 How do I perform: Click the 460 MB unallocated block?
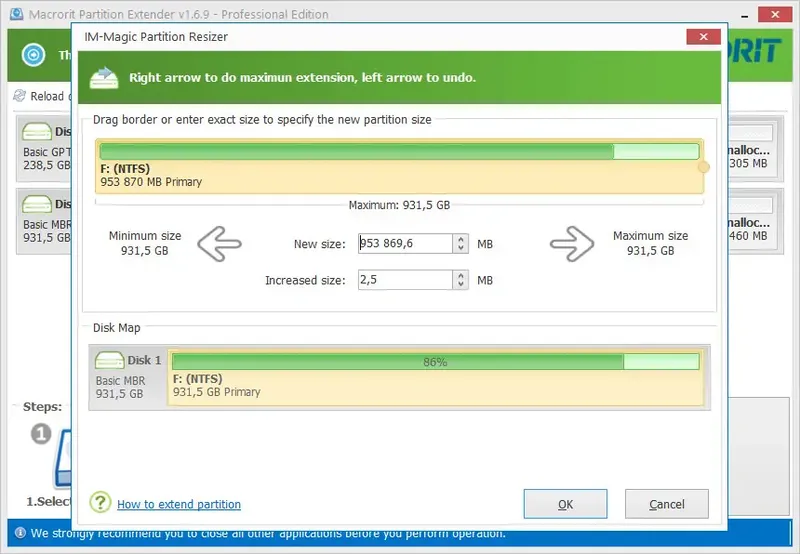click(x=752, y=221)
